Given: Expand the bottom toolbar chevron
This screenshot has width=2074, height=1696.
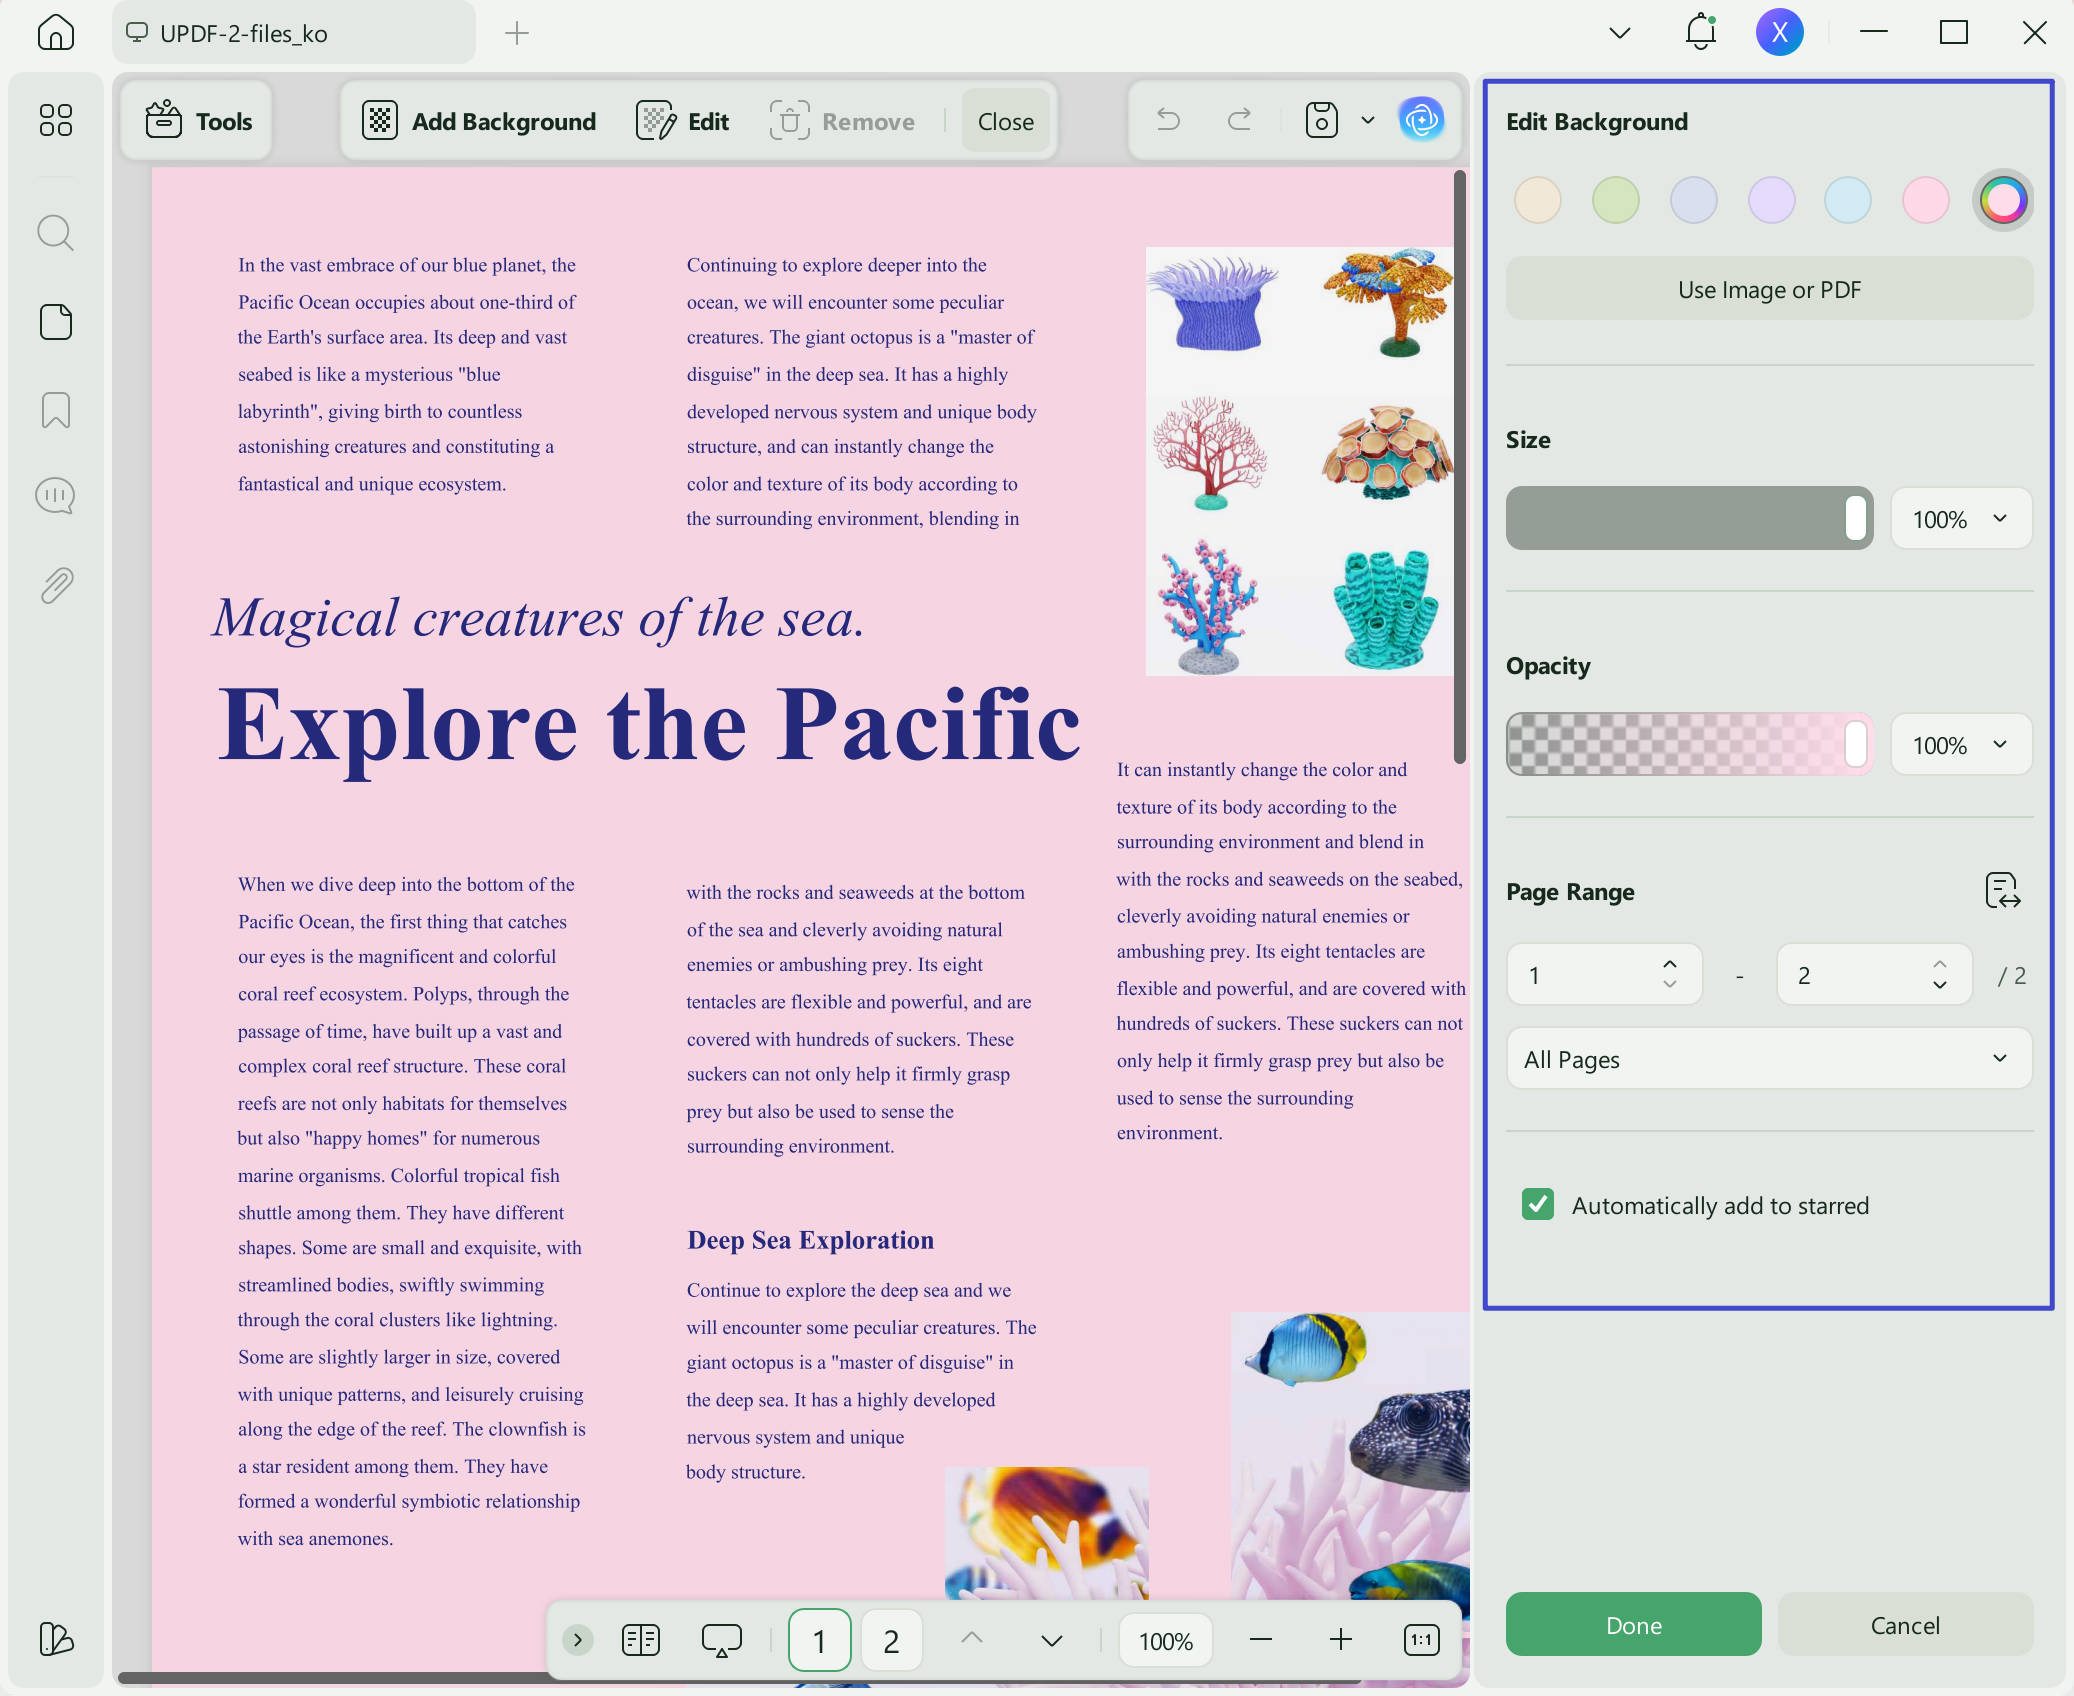Looking at the screenshot, I should tap(578, 1640).
